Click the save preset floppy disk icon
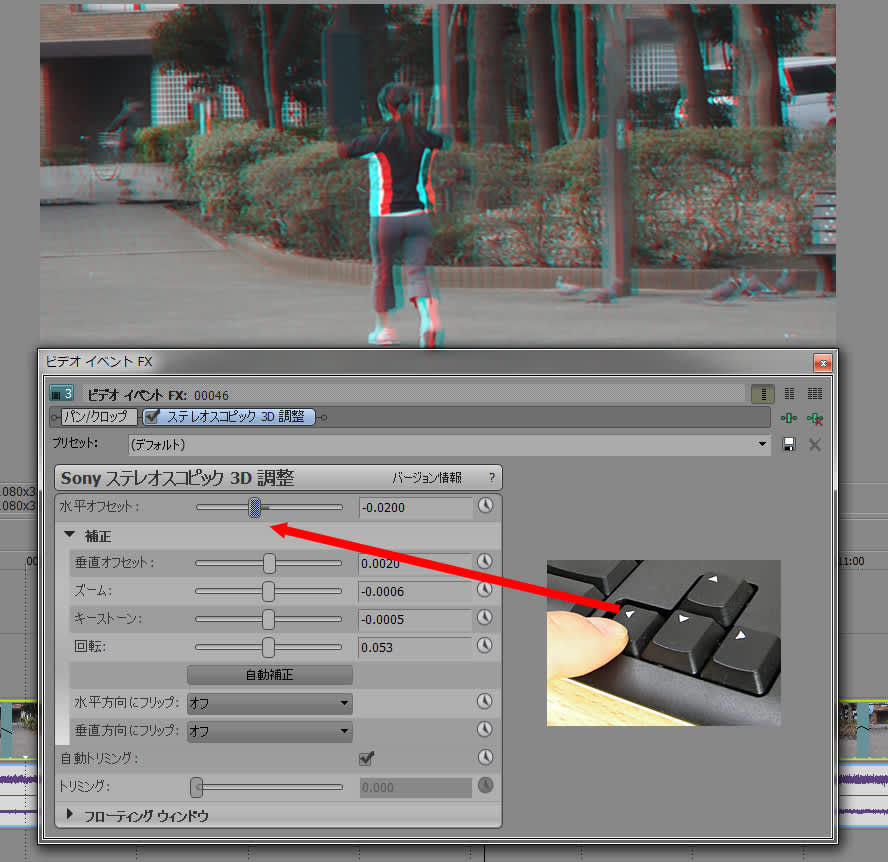This screenshot has height=862, width=888. (789, 444)
